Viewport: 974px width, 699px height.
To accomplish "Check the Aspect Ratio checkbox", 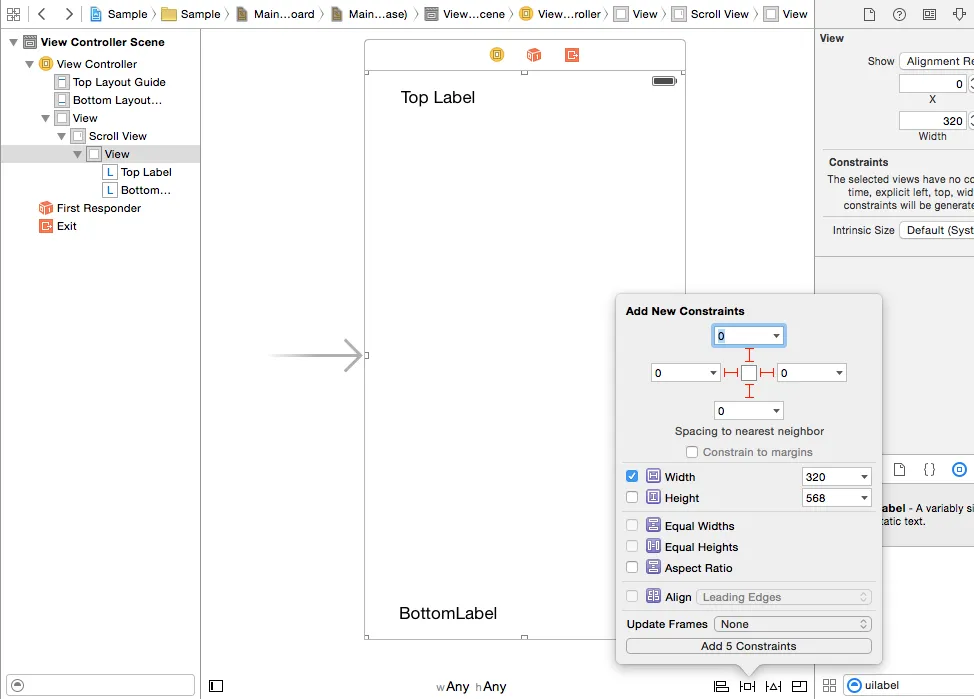I will pos(632,567).
